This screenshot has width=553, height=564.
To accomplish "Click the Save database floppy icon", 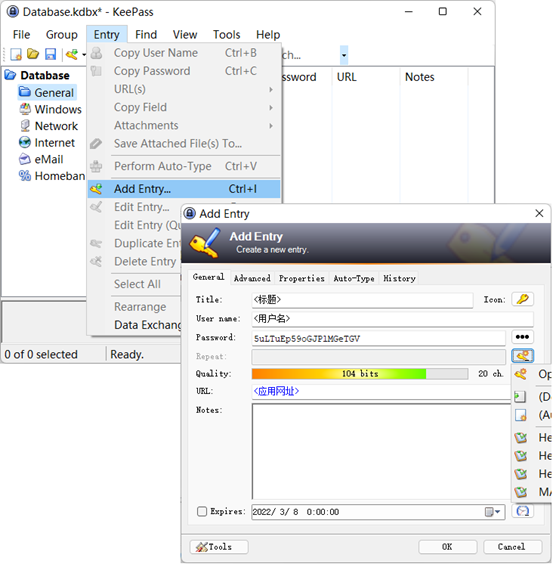I will [x=50, y=54].
